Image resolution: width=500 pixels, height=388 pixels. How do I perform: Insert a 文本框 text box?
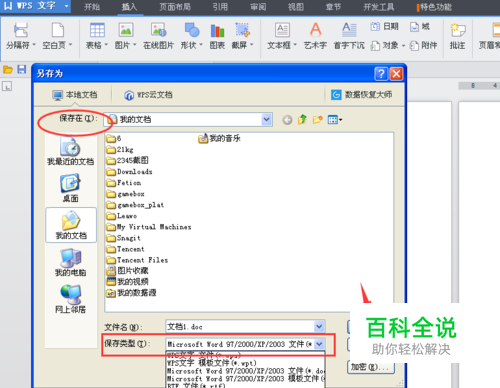pyautogui.click(x=282, y=30)
